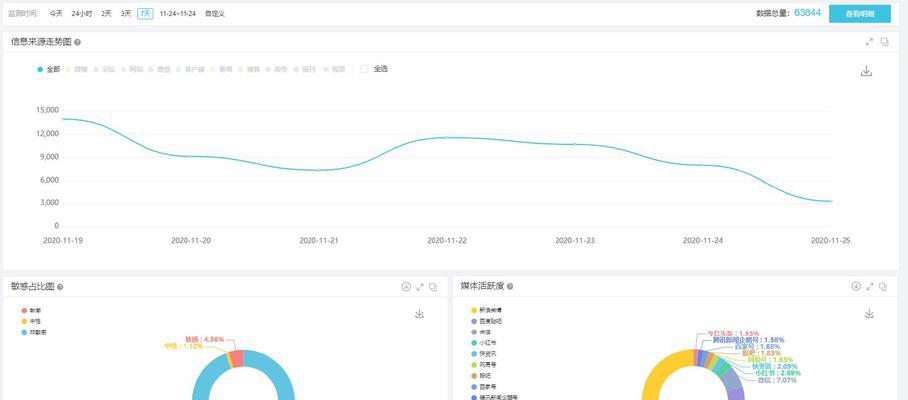Viewport: 908px width, 400px height.
Task: Click trend data point for 2020-11-19
Action: [x=63, y=119]
